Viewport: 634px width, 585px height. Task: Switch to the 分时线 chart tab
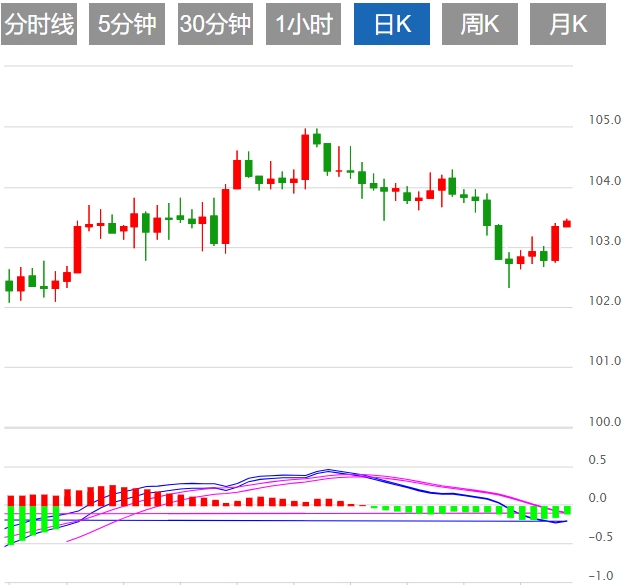pyautogui.click(x=39, y=24)
